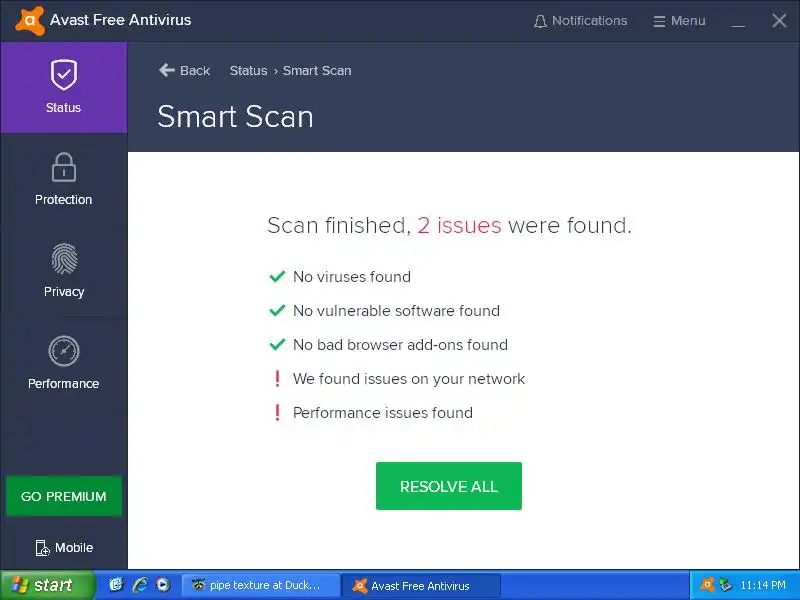The image size is (800, 600).
Task: Open the hamburger Menu
Action: [x=679, y=21]
